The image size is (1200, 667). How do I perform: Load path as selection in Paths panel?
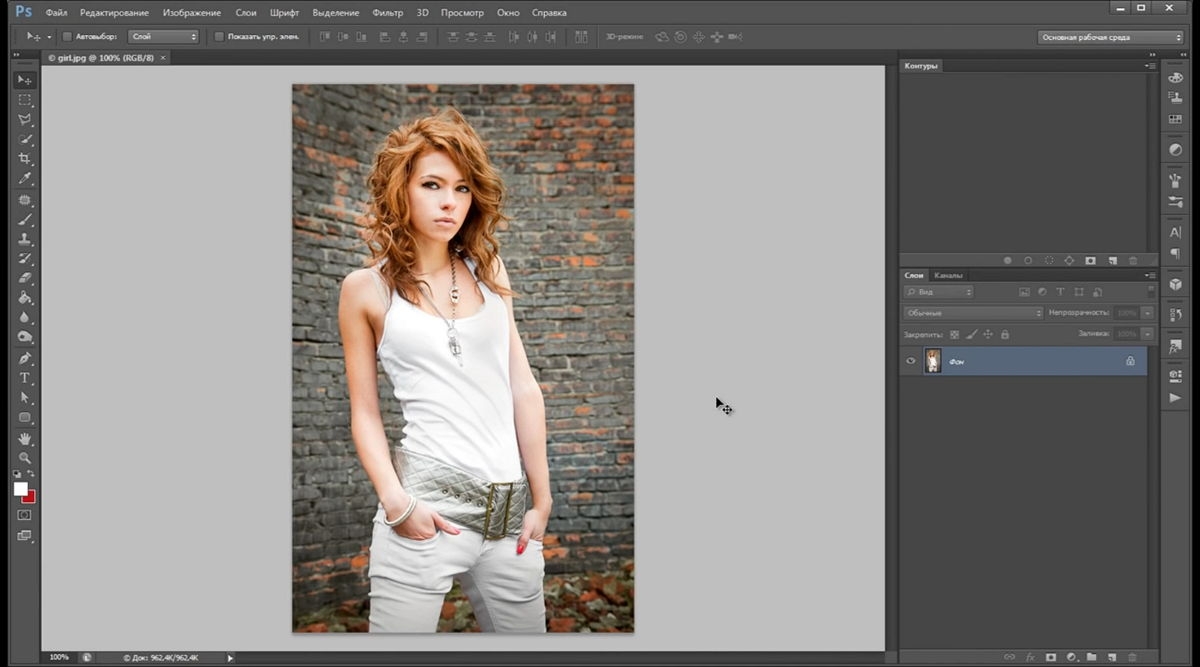(x=1048, y=261)
